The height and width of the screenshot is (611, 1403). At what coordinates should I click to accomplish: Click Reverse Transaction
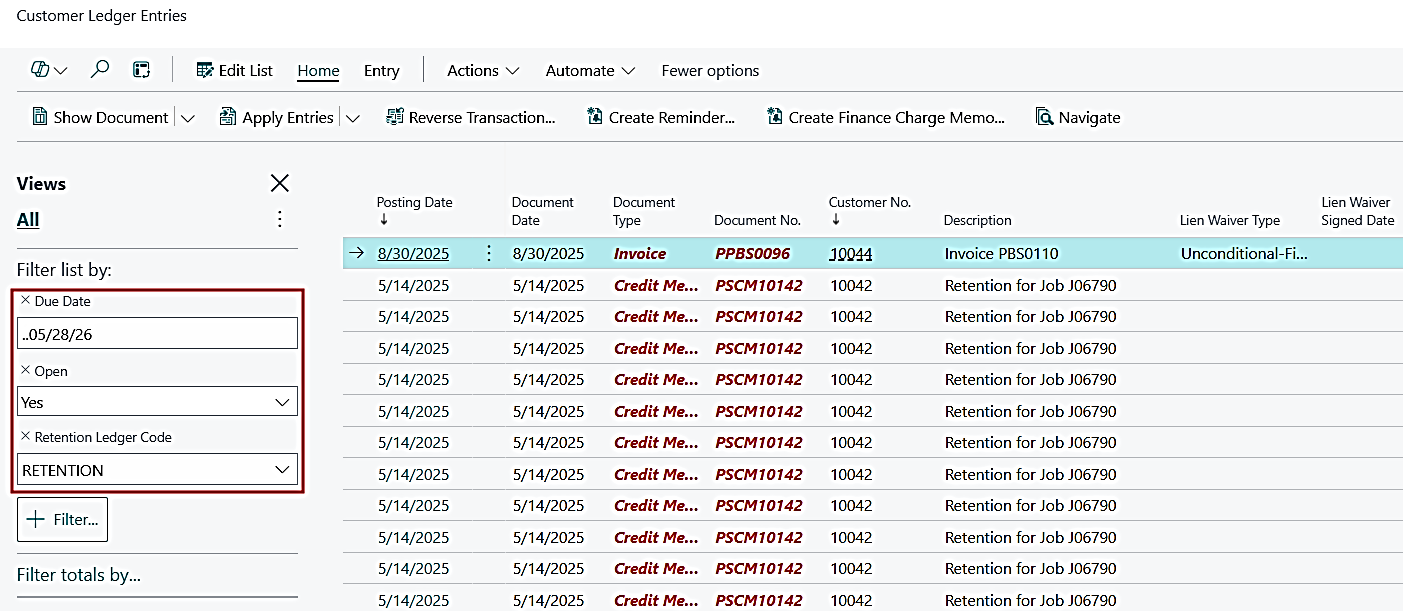(470, 117)
